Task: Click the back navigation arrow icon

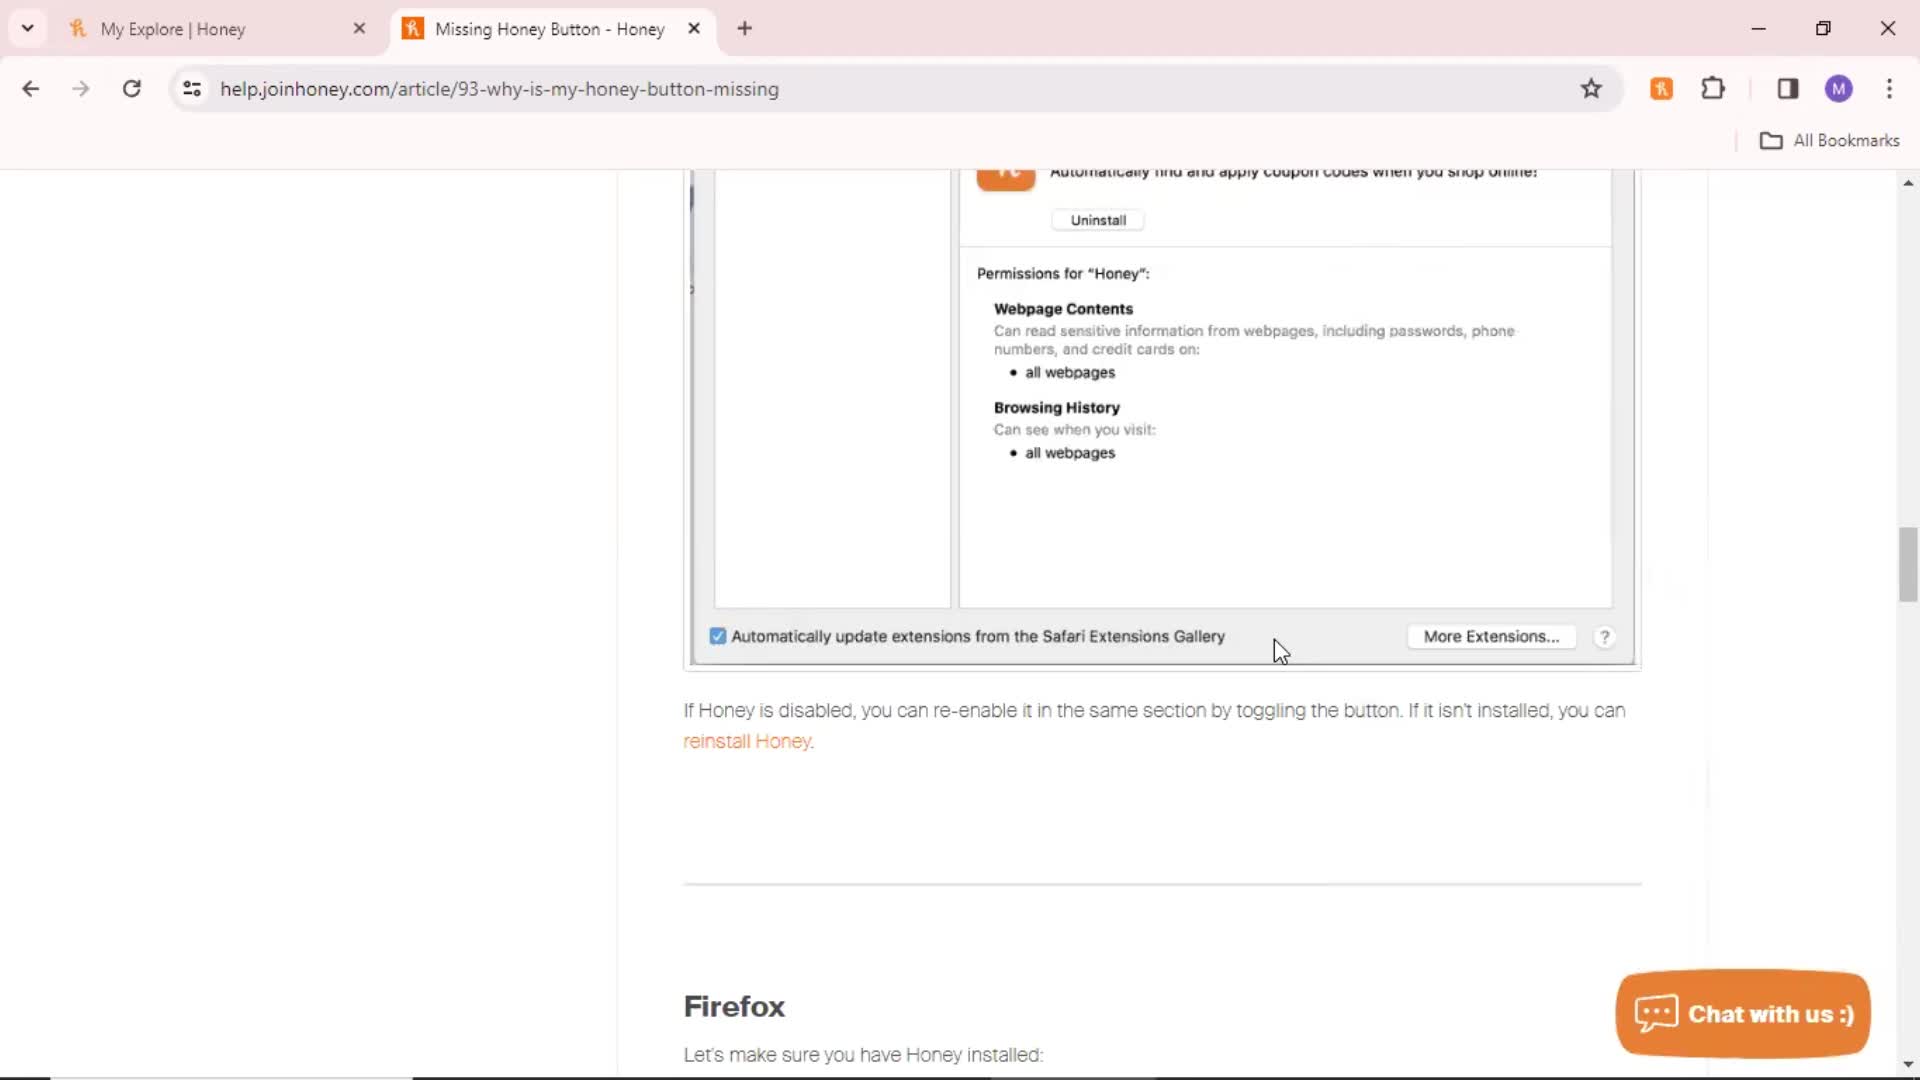Action: pos(30,88)
